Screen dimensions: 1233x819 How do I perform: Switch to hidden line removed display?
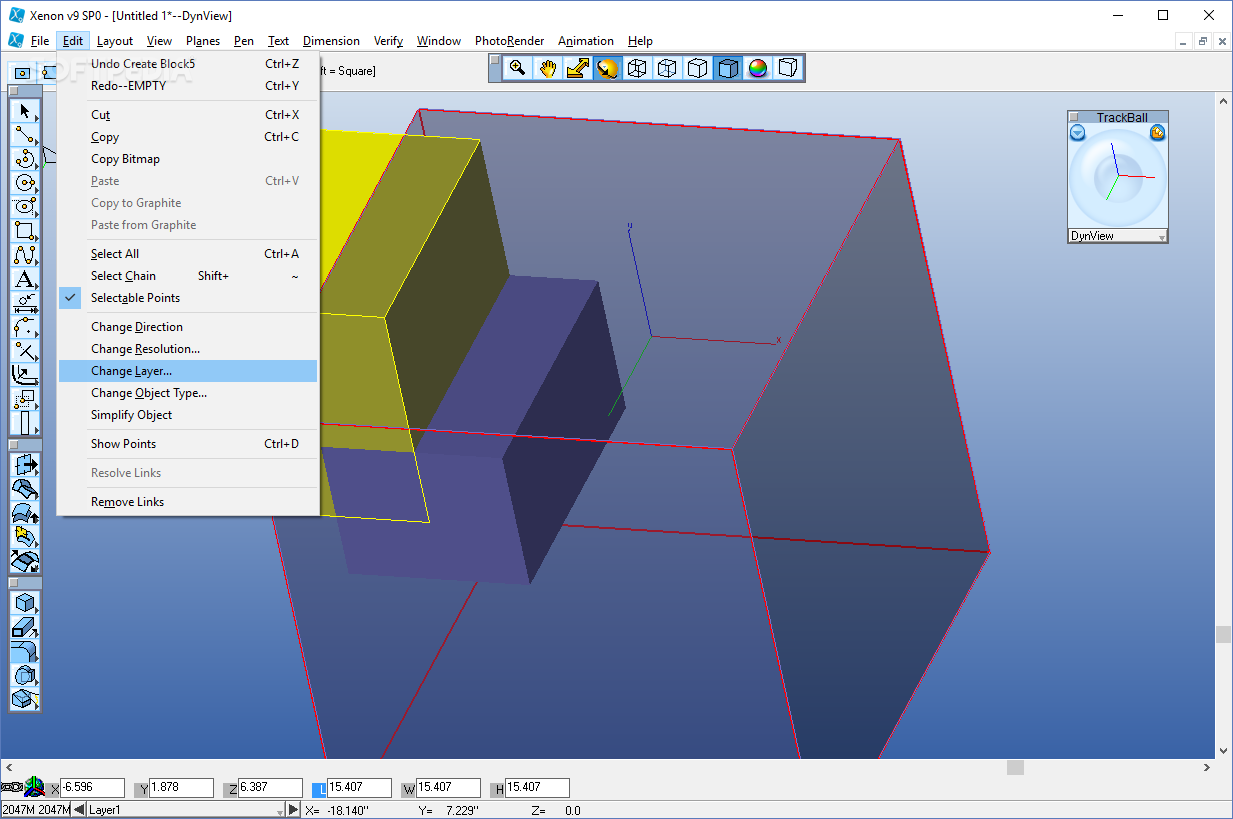(x=698, y=68)
